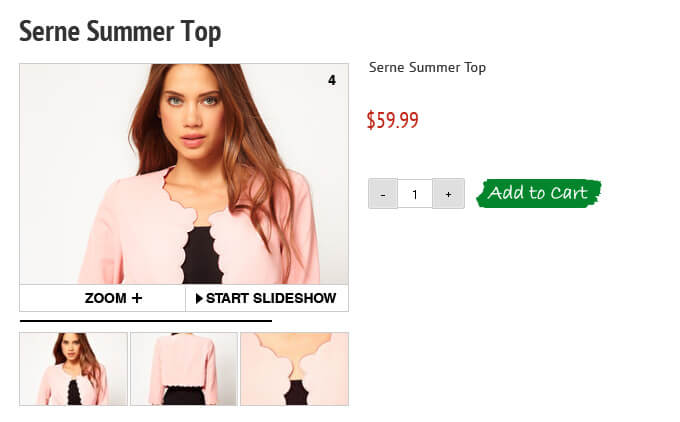Click the red $59.99 price
The width and height of the screenshot is (680, 422).
pos(392,120)
